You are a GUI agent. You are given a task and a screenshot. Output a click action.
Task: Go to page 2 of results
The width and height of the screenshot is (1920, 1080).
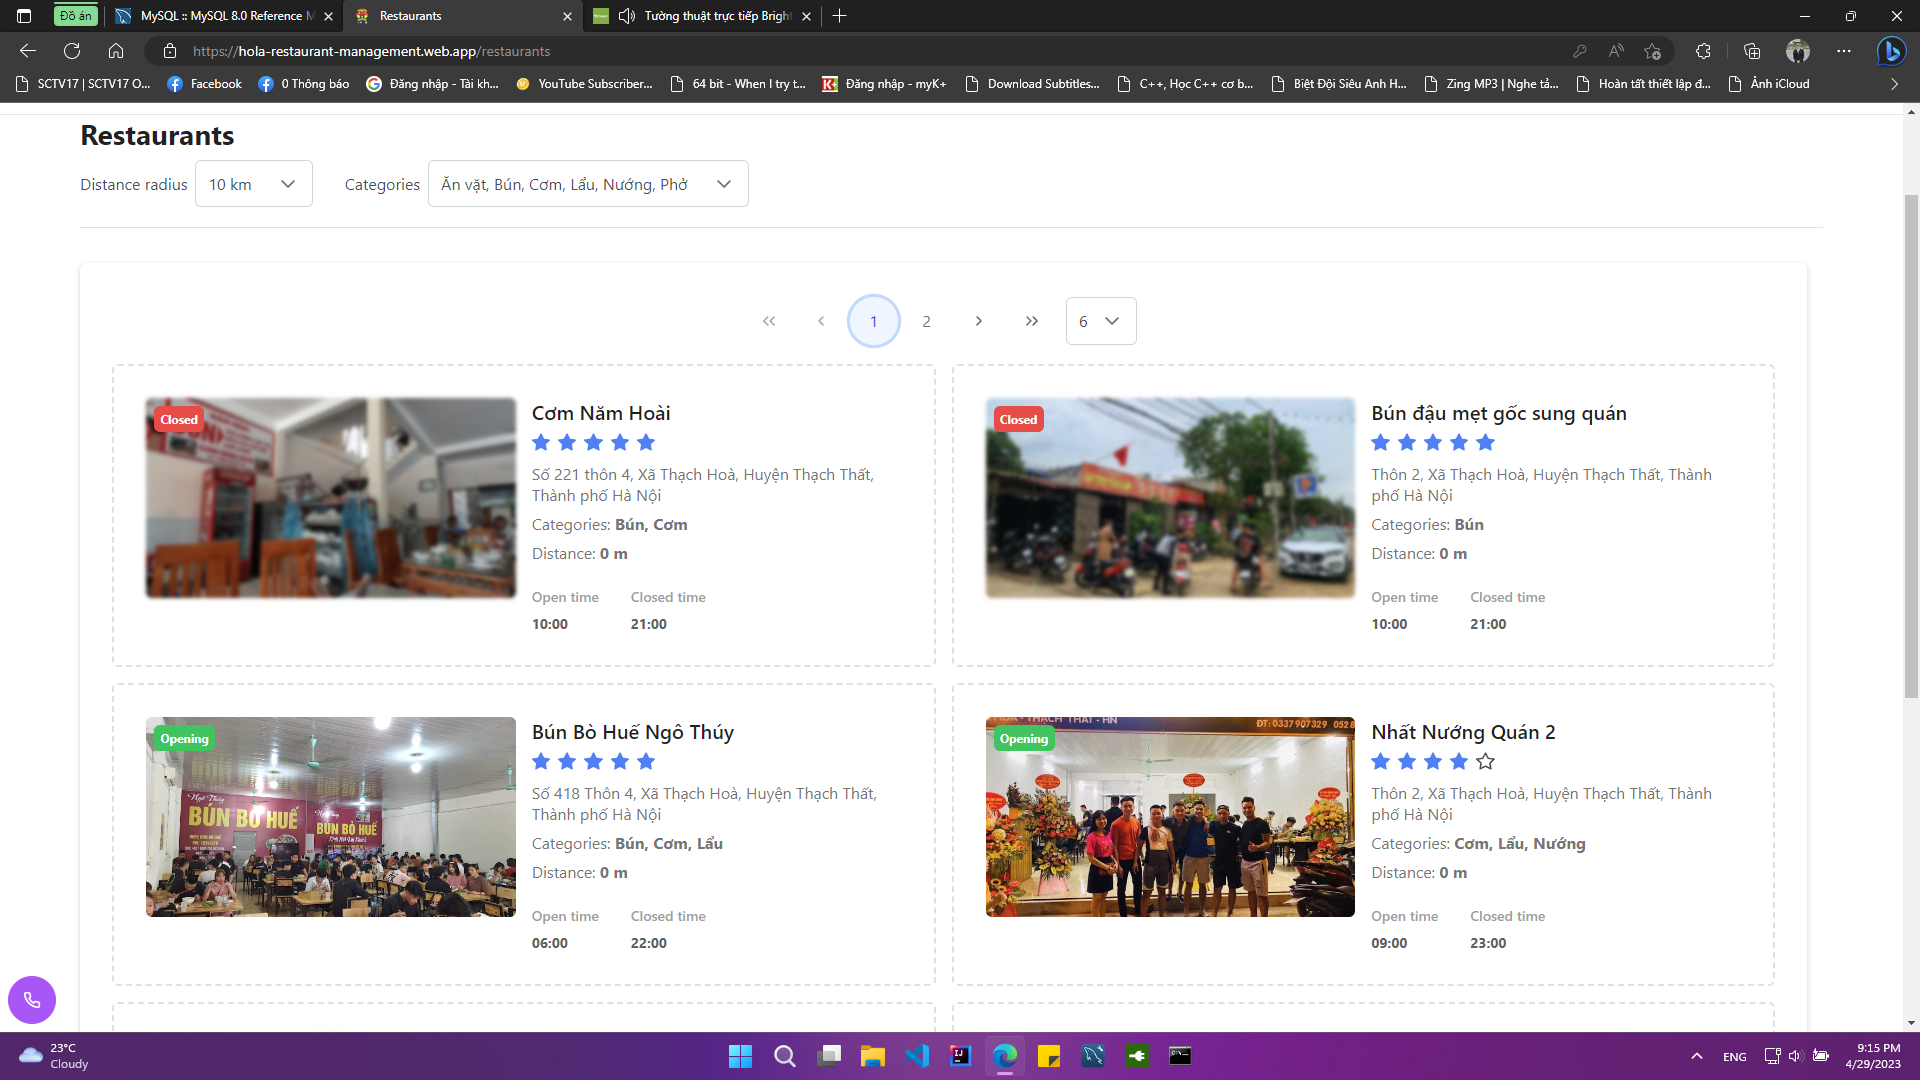pyautogui.click(x=926, y=321)
